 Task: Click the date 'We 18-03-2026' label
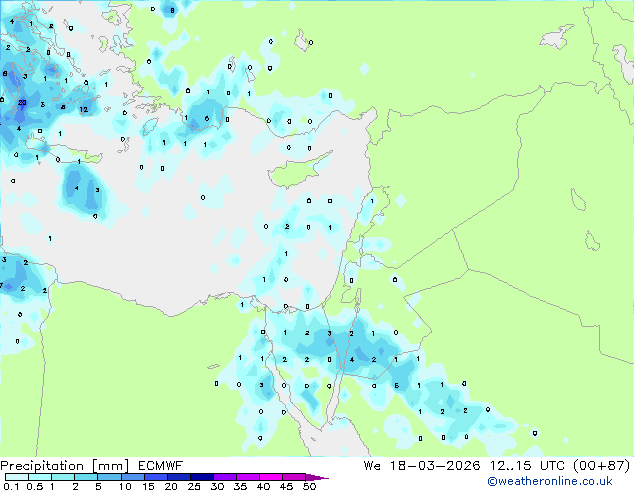tap(422, 466)
